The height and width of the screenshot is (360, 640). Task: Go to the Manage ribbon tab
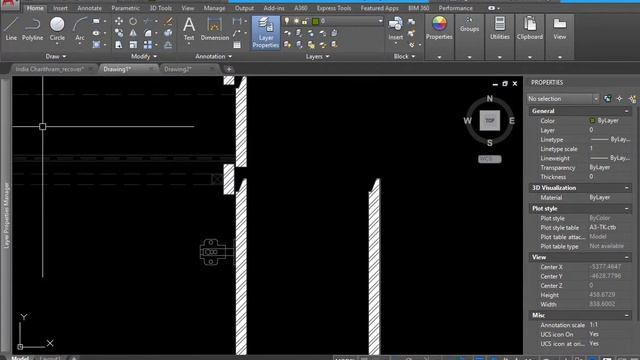click(x=214, y=8)
